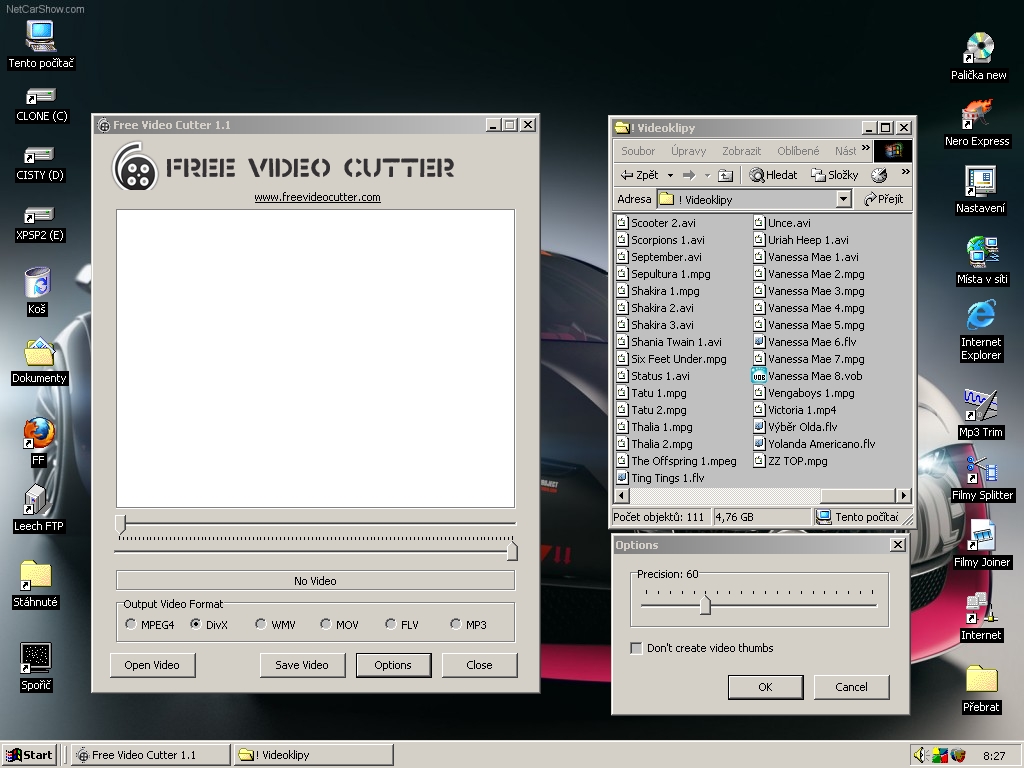1024x768 pixels.
Task: Open the Nást menu in Videoklipy
Action: (x=845, y=151)
